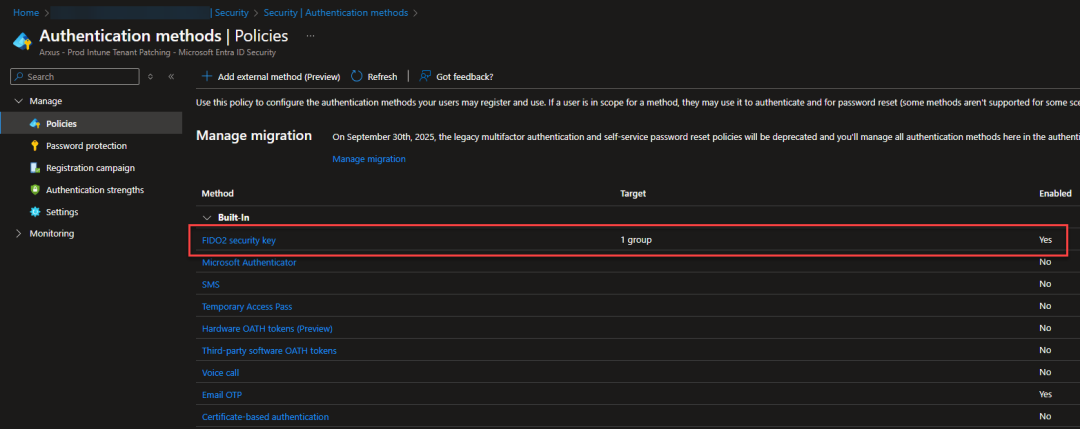Click the Got feedback person icon
Image resolution: width=1080 pixels, height=429 pixels.
(x=425, y=76)
